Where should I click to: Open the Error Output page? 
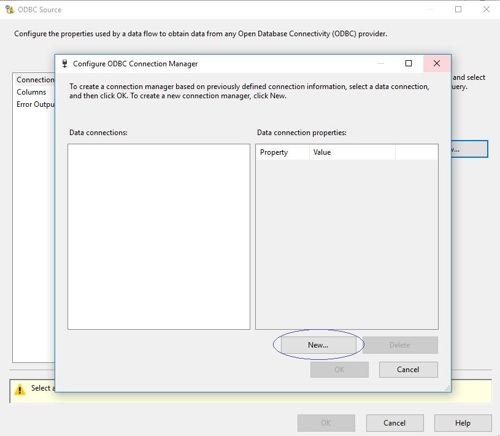35,104
